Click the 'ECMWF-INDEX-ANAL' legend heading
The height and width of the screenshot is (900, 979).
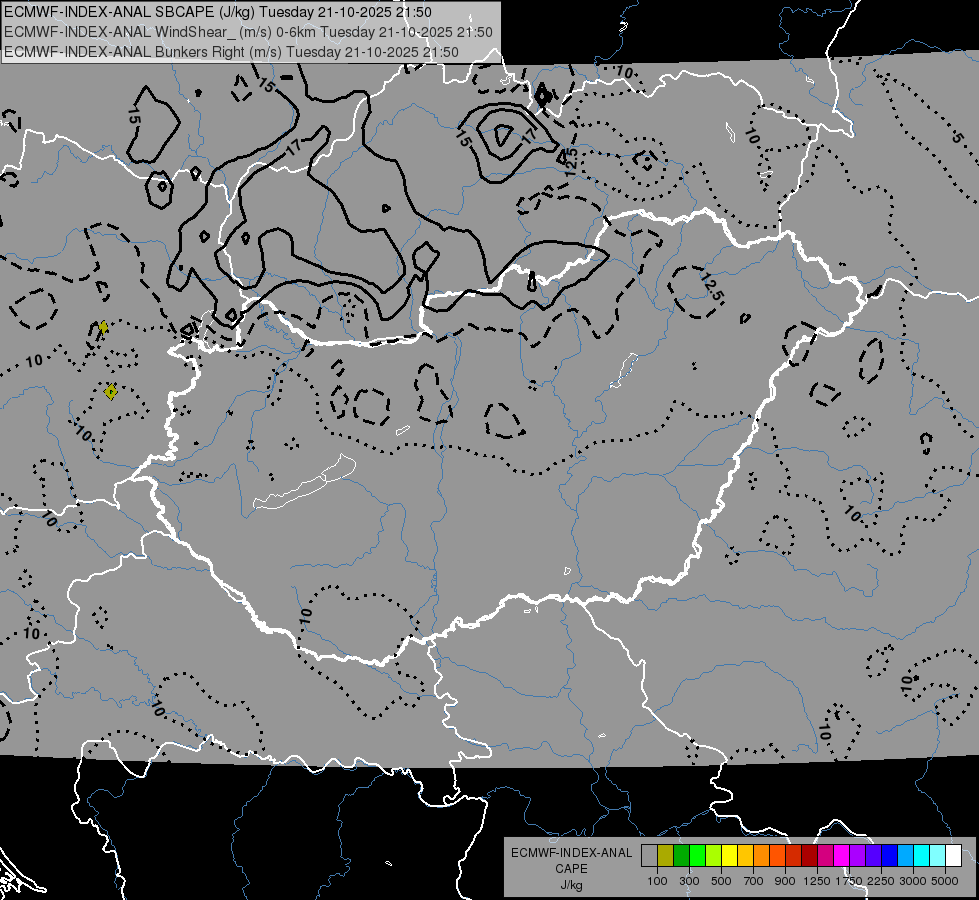coord(571,853)
